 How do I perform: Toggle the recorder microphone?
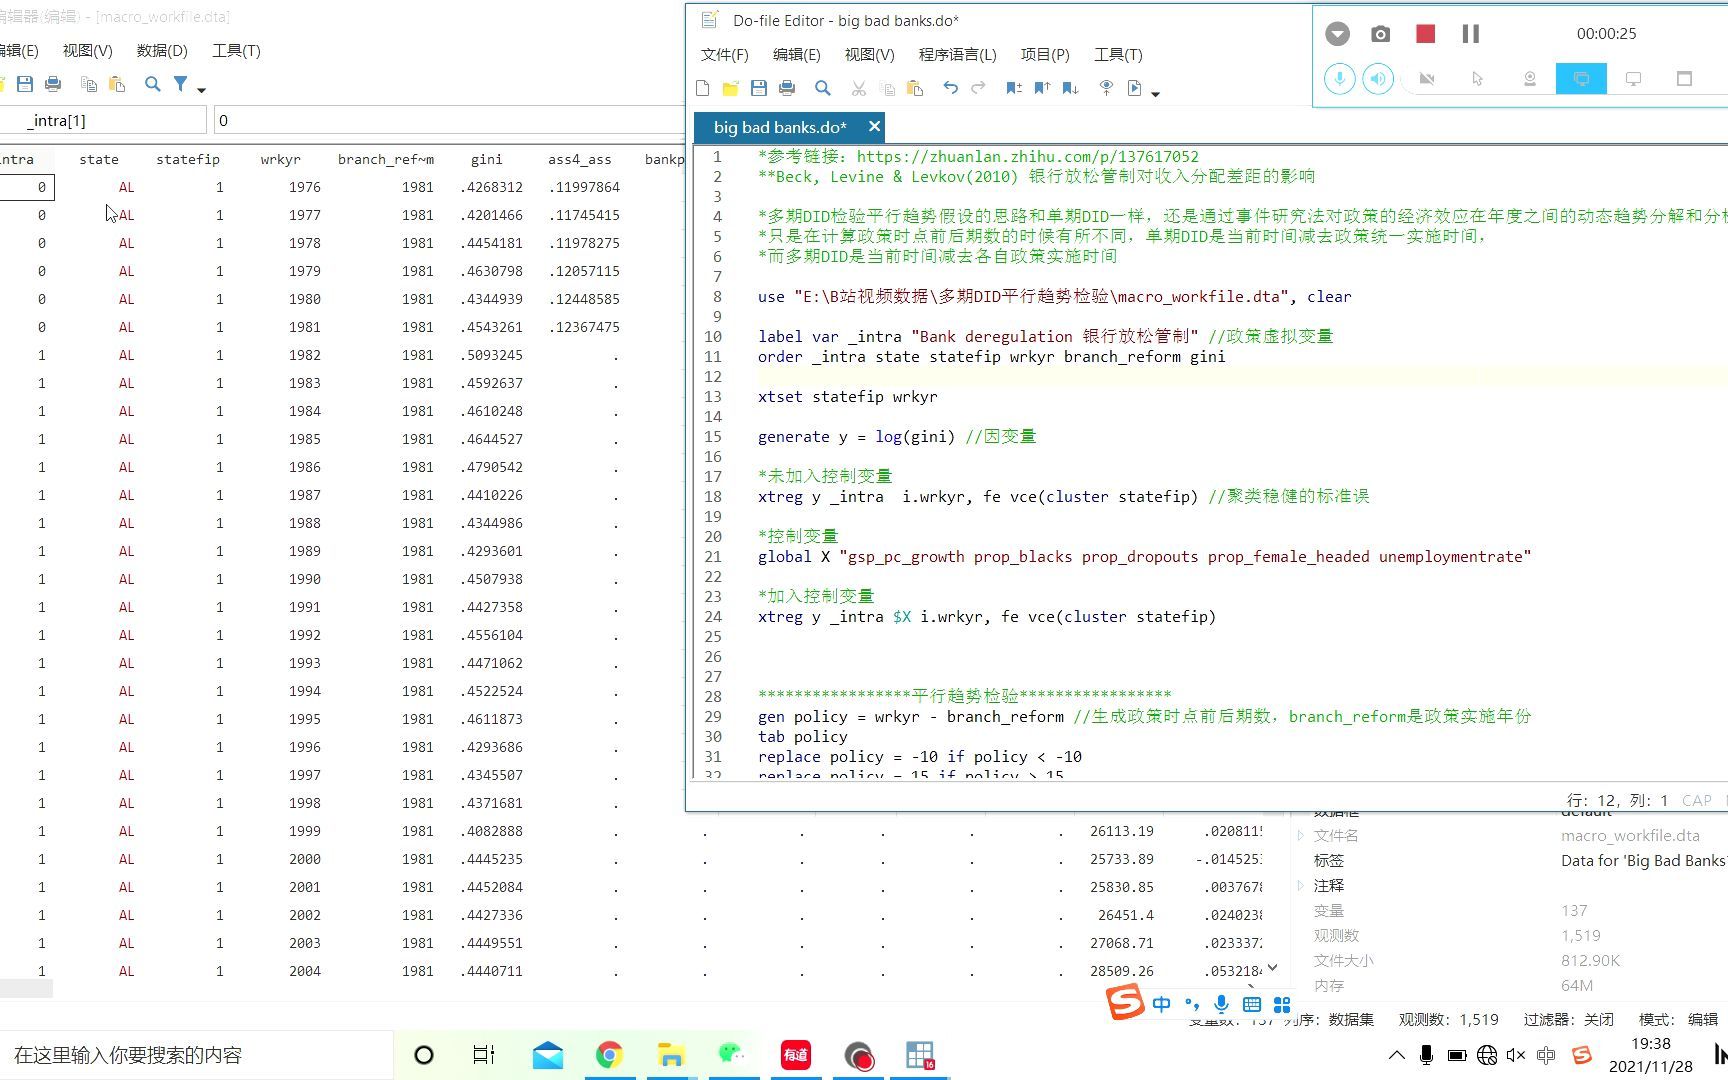click(1339, 78)
